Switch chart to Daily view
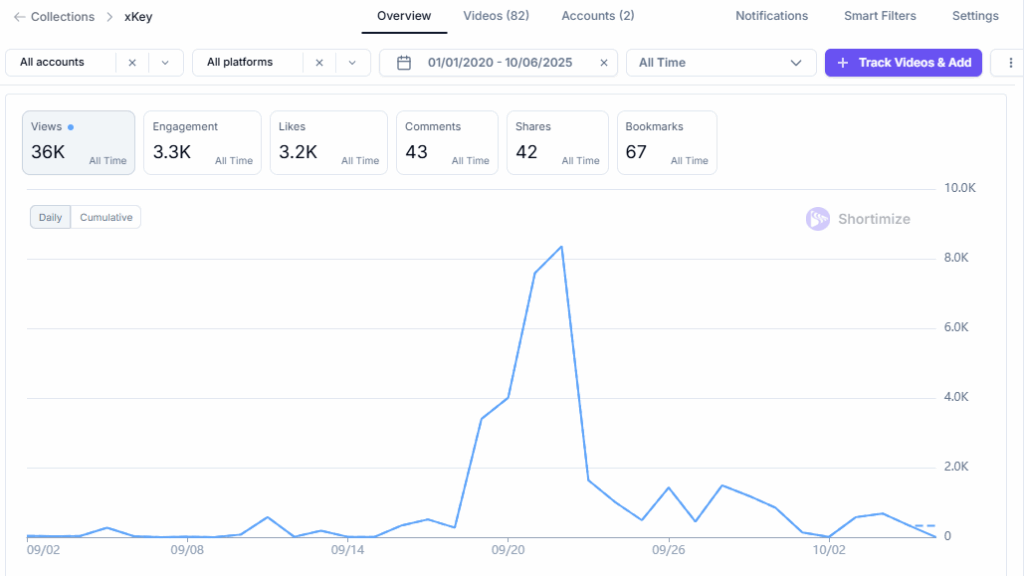Image resolution: width=1024 pixels, height=576 pixels. coord(50,217)
